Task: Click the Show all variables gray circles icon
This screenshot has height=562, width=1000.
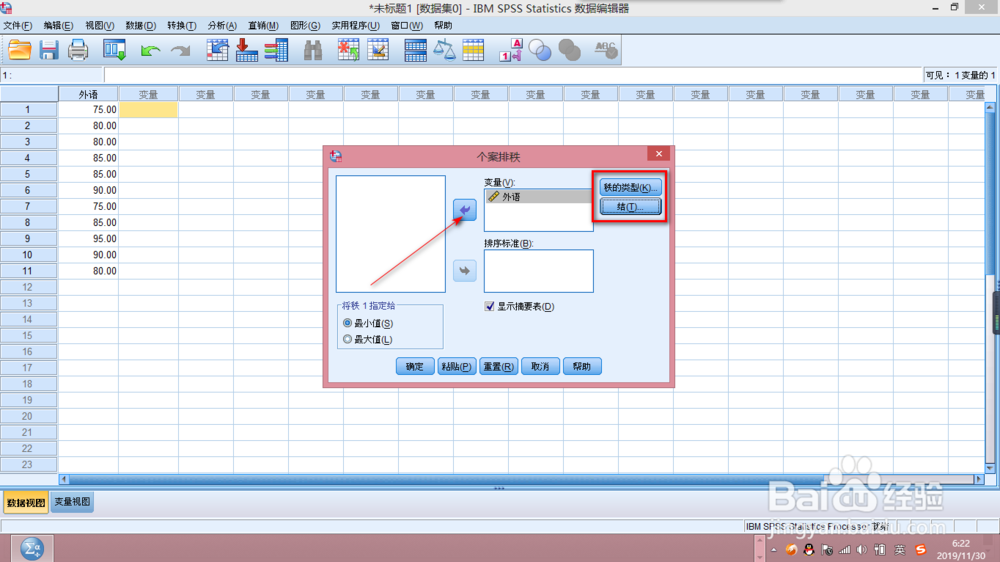Action: coord(570,50)
